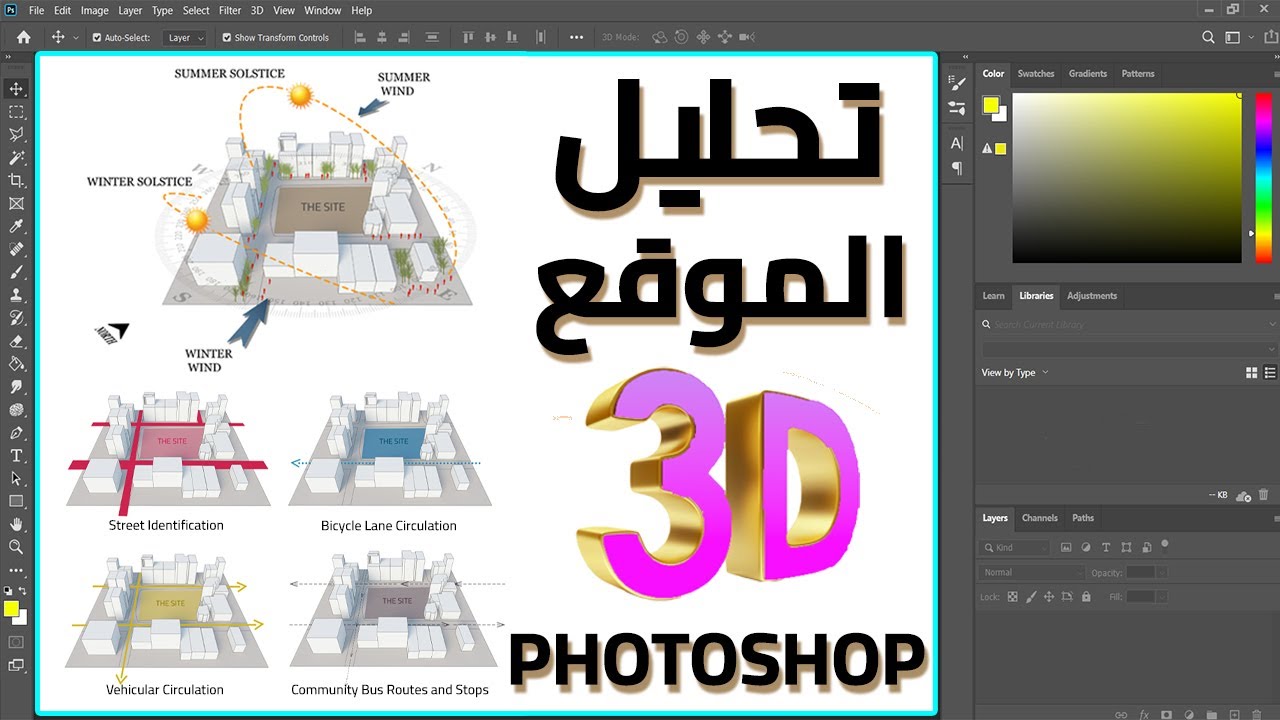Expand the View by Type dropdown
The height and width of the screenshot is (720, 1280).
pos(1015,372)
